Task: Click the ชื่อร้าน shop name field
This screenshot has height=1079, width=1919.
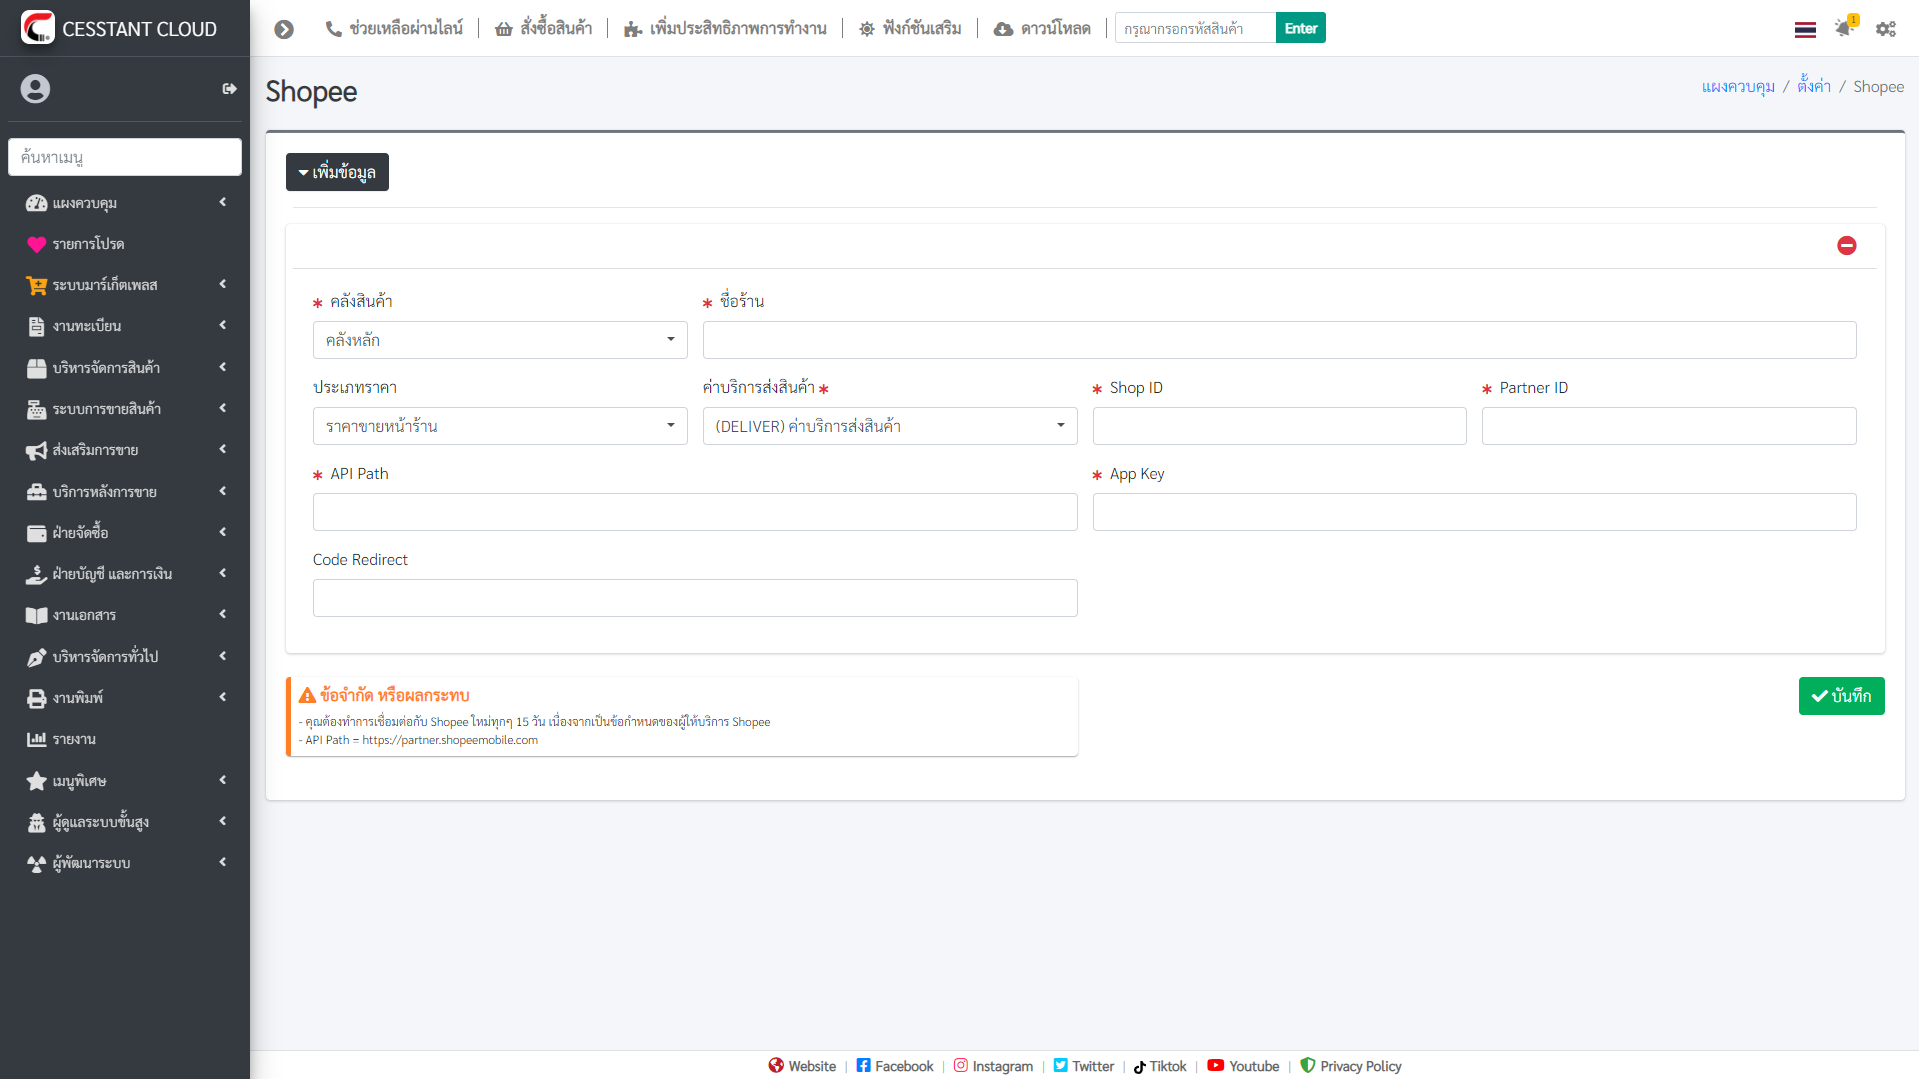Action: [x=1280, y=340]
